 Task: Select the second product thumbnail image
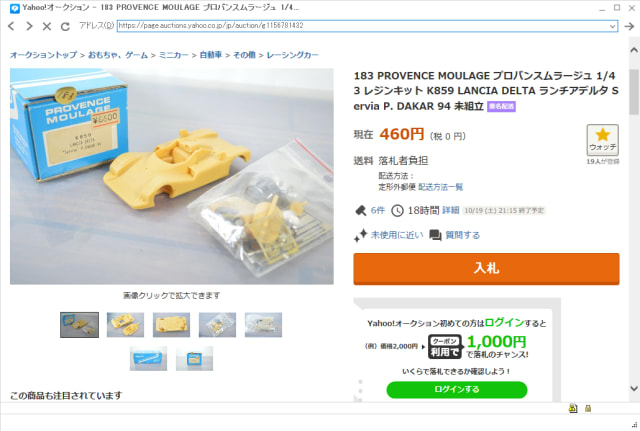(125, 325)
